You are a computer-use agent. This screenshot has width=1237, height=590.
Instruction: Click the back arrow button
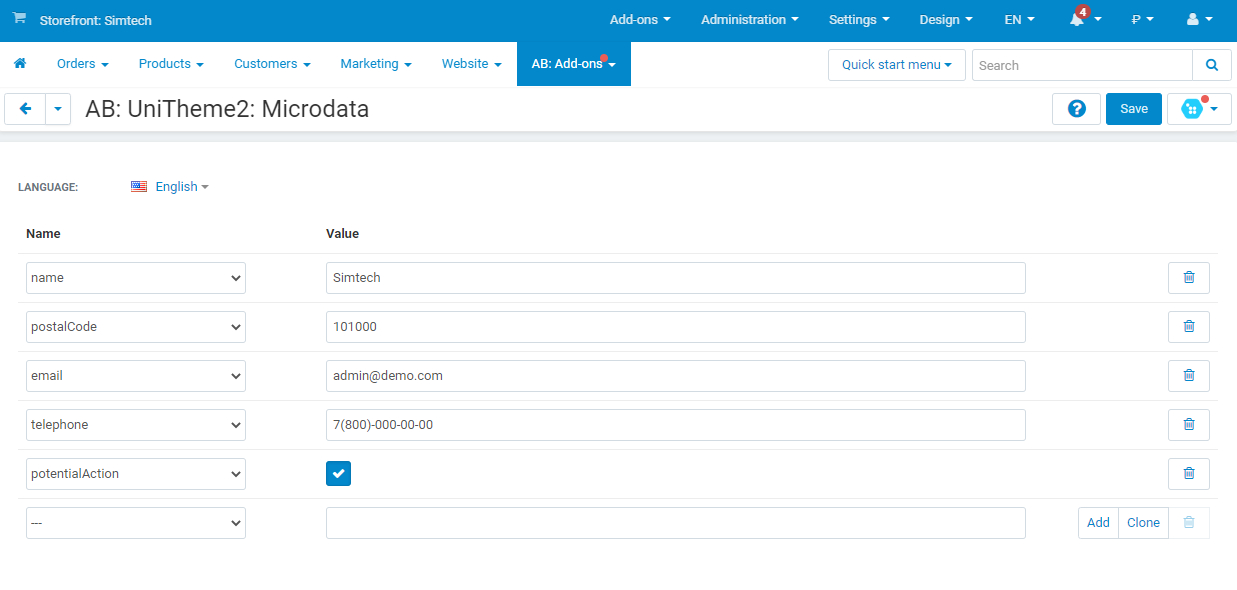(x=25, y=109)
